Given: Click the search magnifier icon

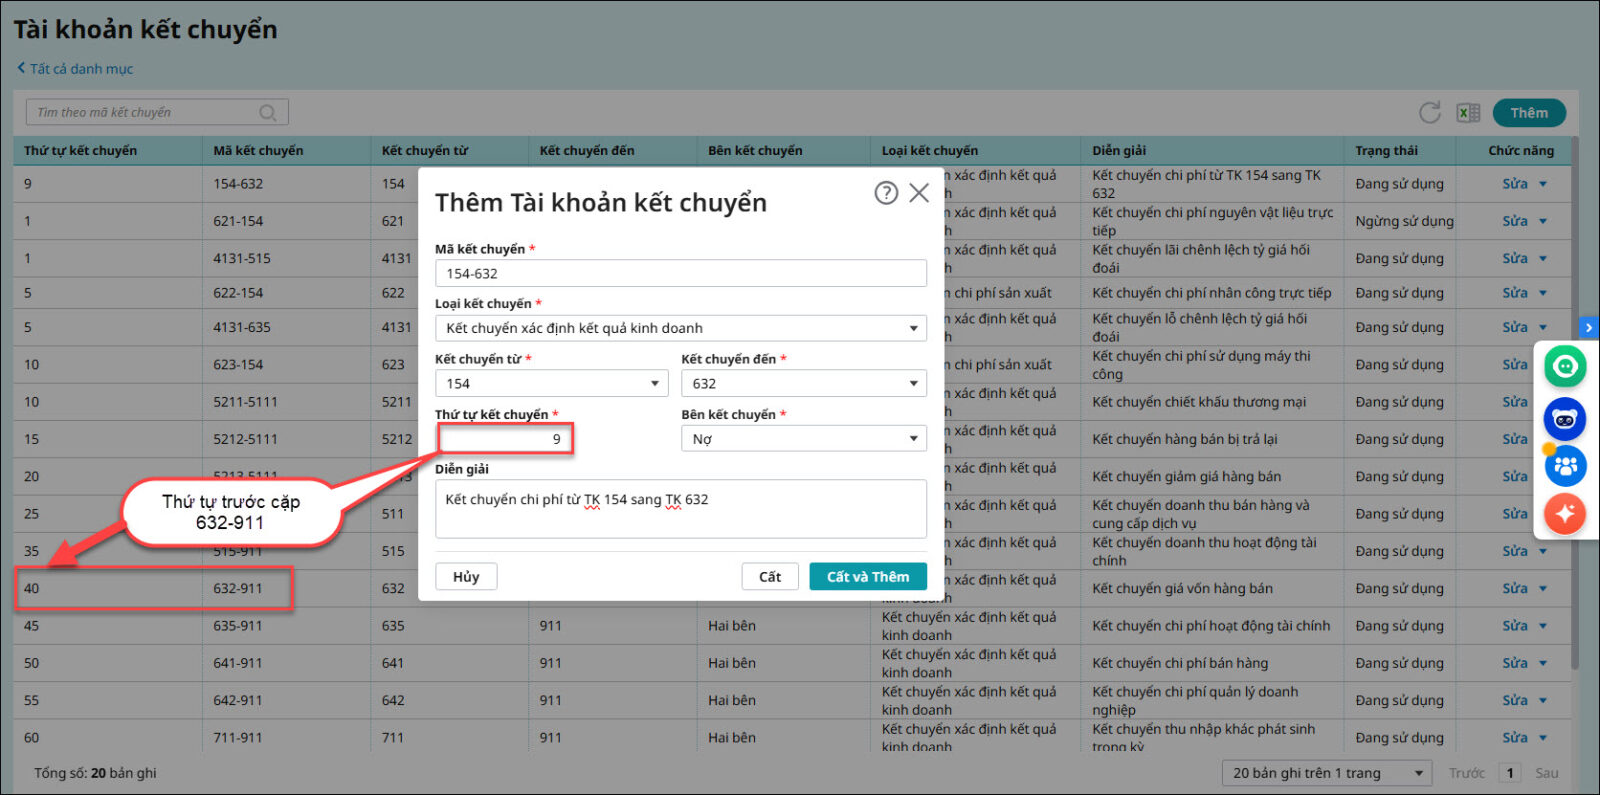Looking at the screenshot, I should click(x=268, y=113).
